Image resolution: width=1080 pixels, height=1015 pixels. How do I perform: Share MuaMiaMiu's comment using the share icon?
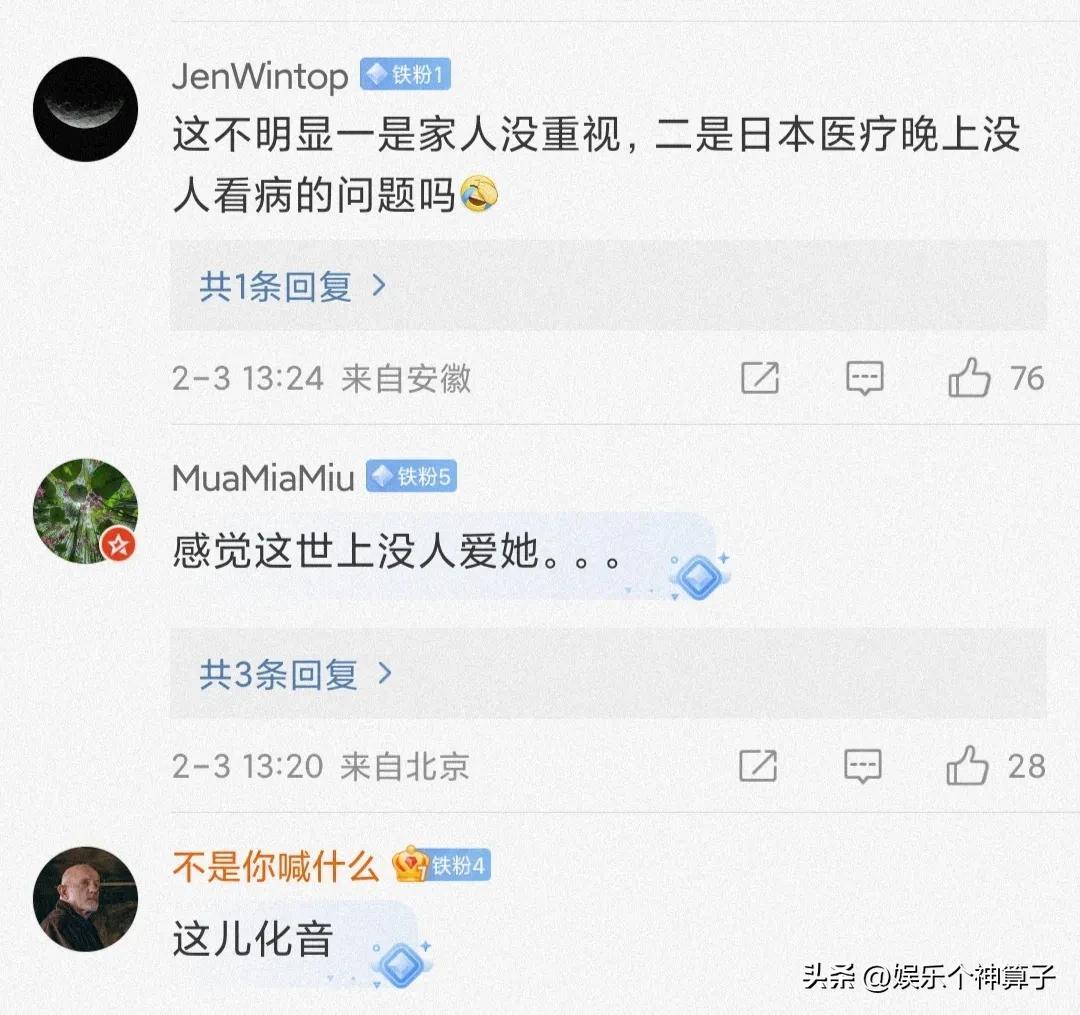pos(758,765)
